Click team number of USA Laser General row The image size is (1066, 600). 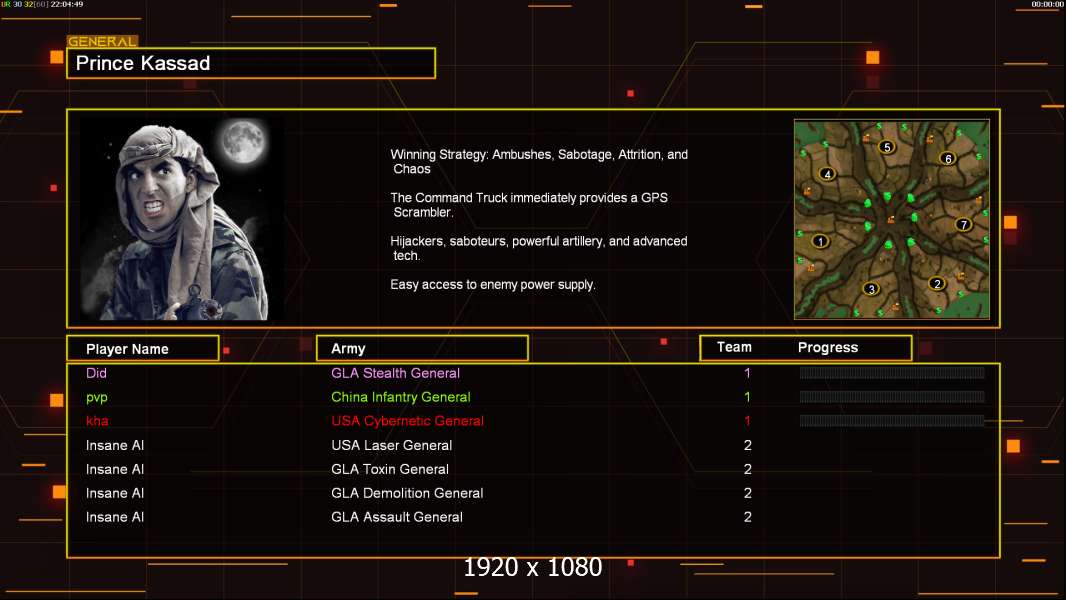pyautogui.click(x=747, y=445)
